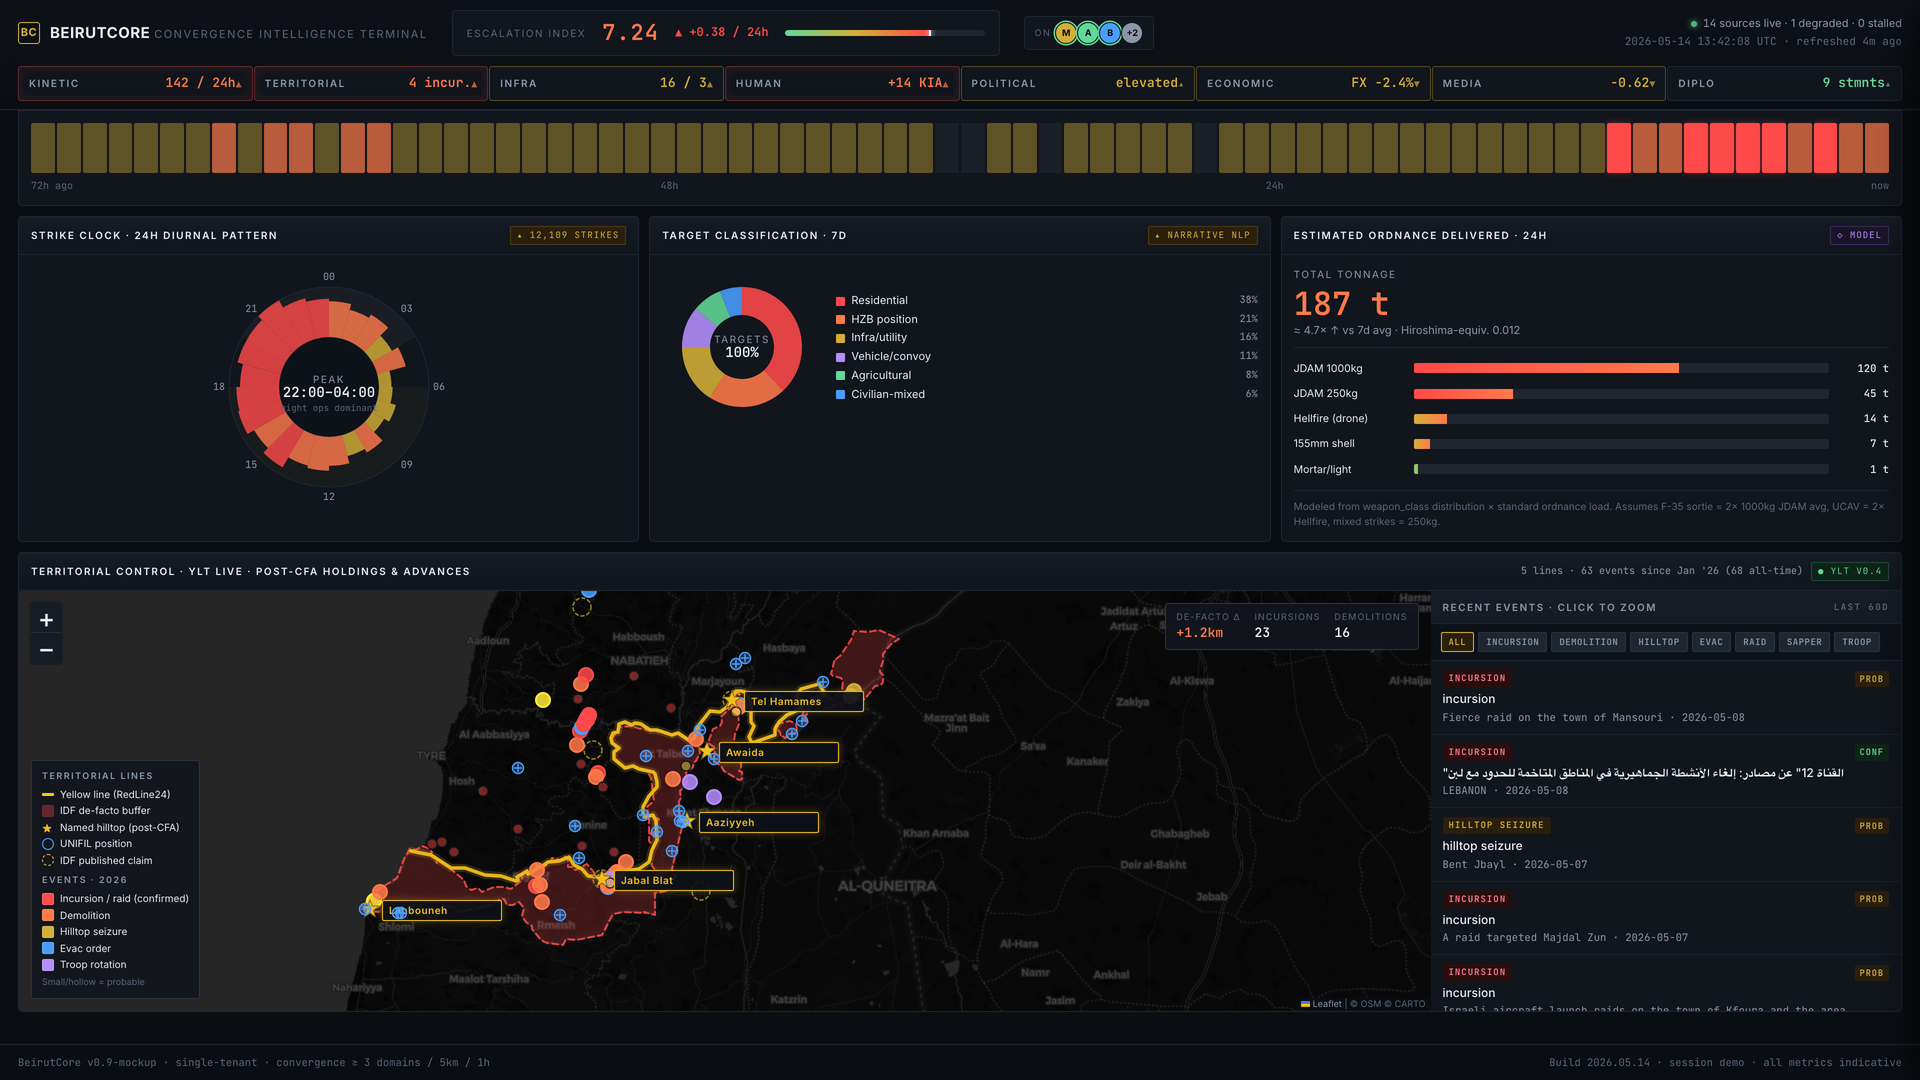Click the Civilian-mixed blue legend swatch

pyautogui.click(x=841, y=395)
